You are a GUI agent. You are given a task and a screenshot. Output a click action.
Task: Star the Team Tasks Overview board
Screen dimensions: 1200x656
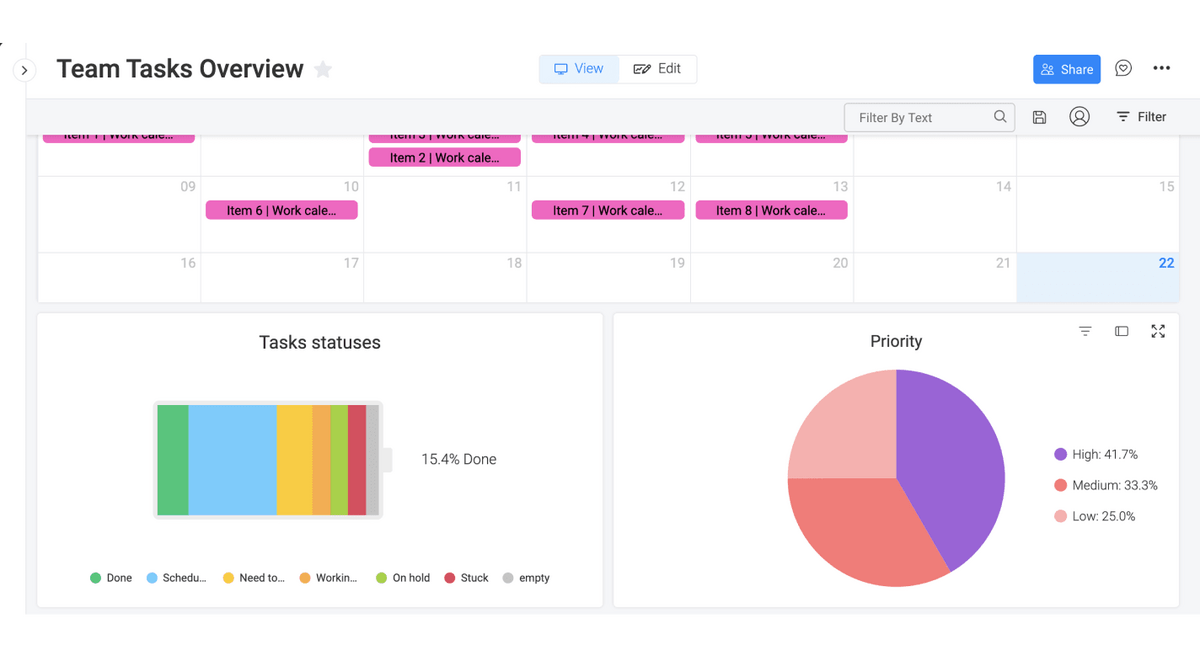click(323, 70)
